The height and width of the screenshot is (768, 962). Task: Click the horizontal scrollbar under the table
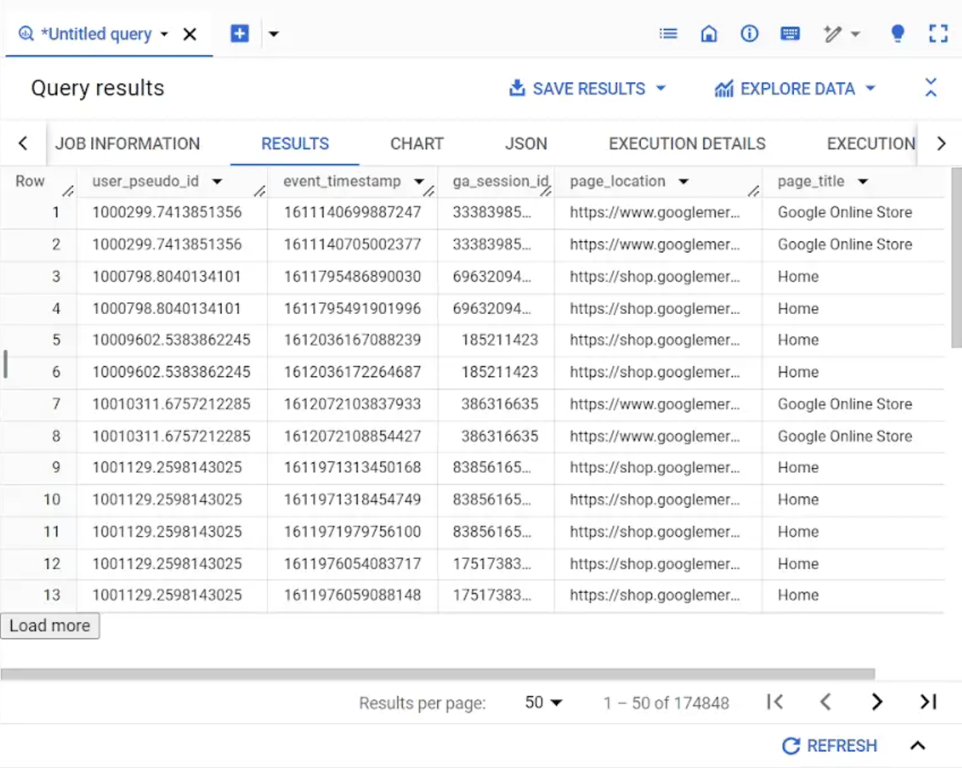tap(437, 674)
